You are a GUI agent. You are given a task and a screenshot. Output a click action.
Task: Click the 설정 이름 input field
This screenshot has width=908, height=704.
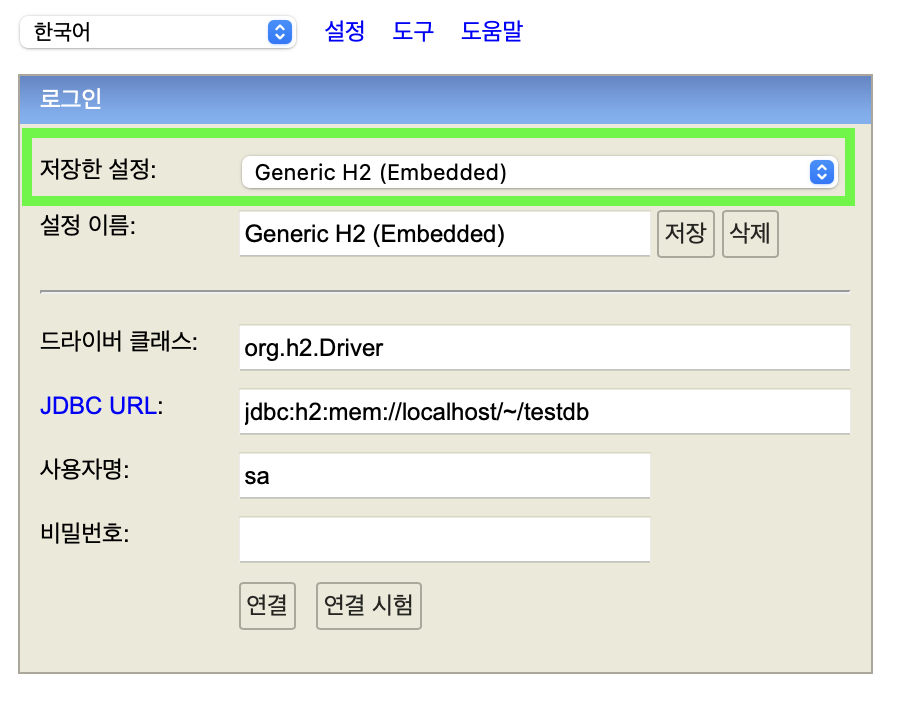[445, 234]
